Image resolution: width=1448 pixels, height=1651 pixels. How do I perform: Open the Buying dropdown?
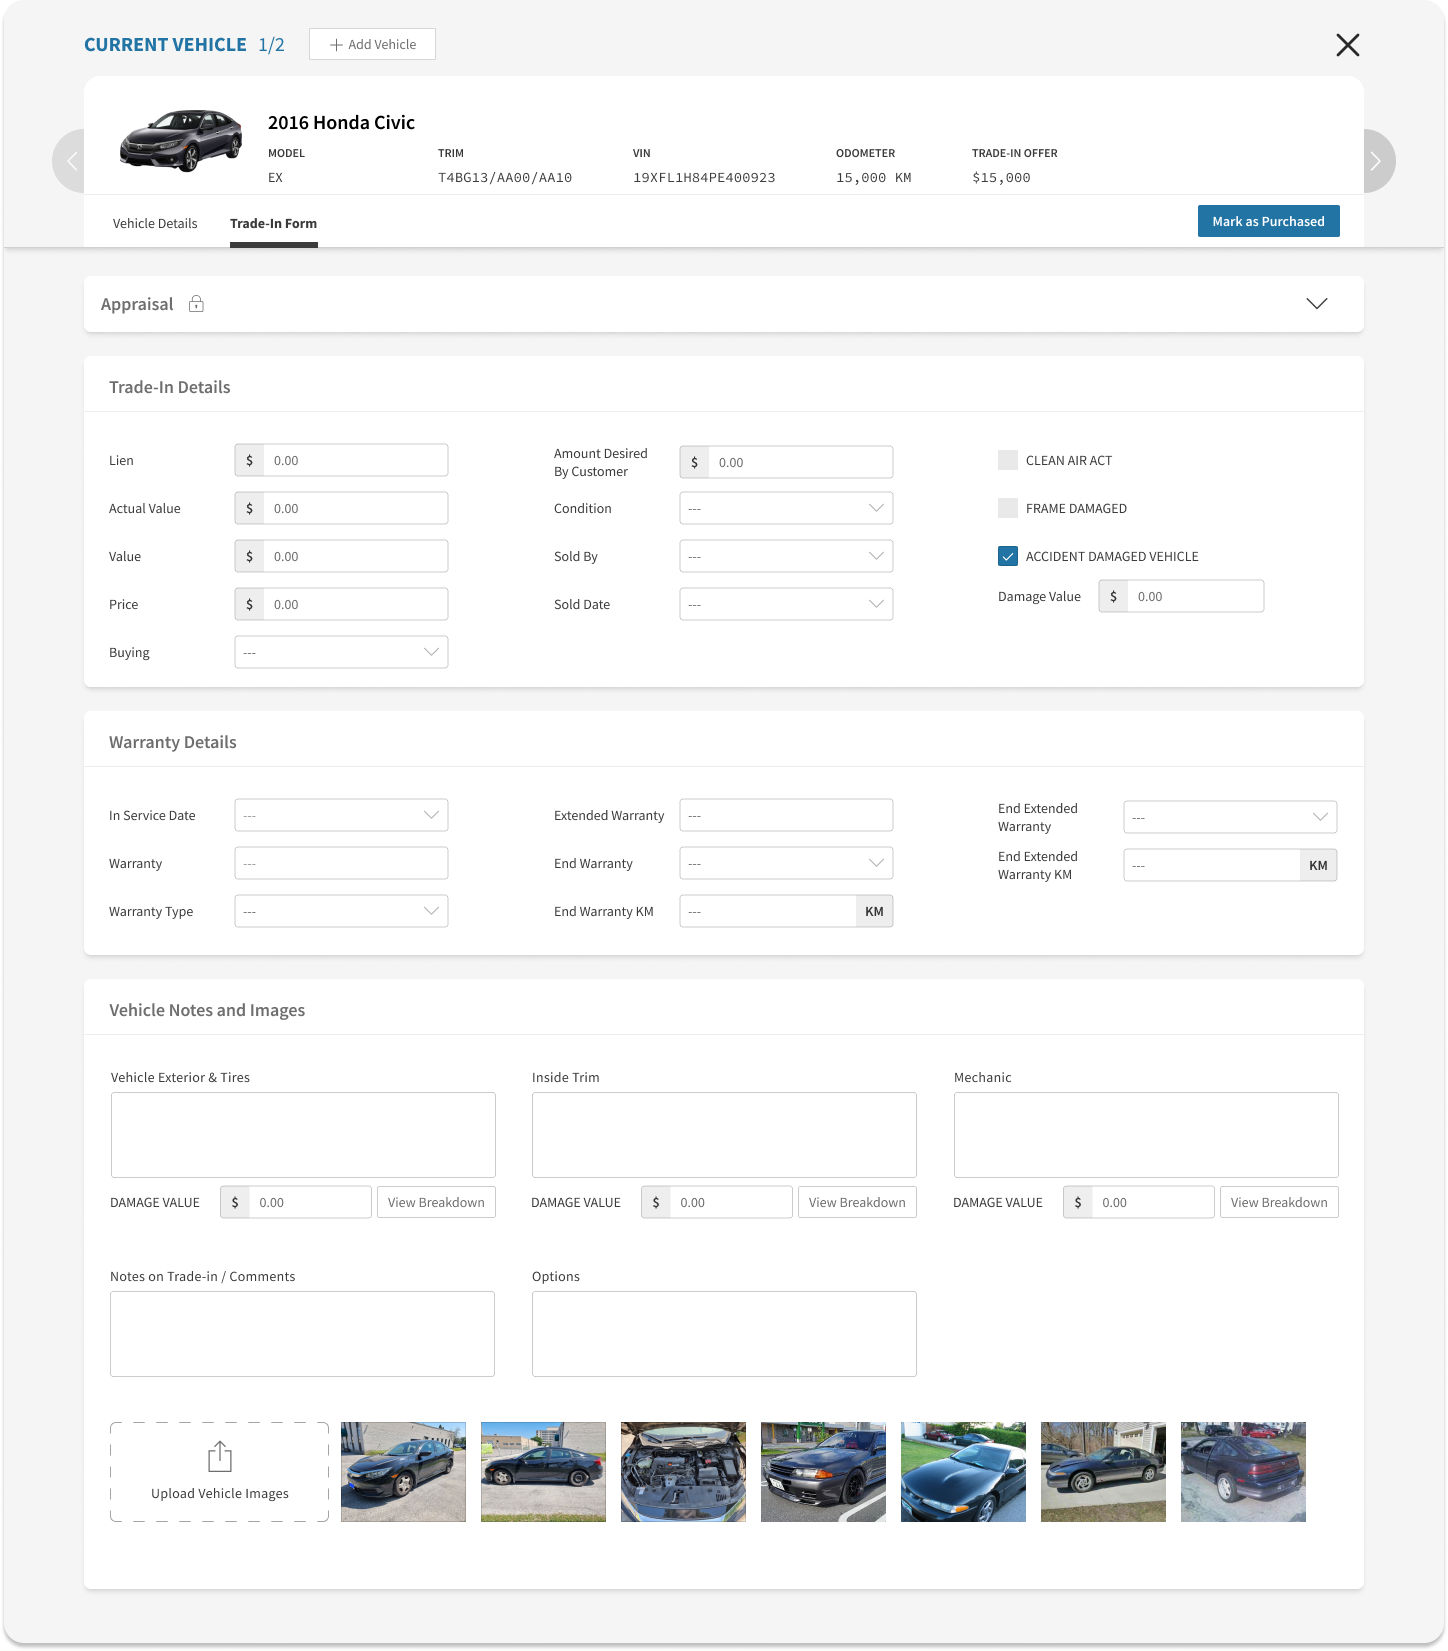click(x=341, y=652)
